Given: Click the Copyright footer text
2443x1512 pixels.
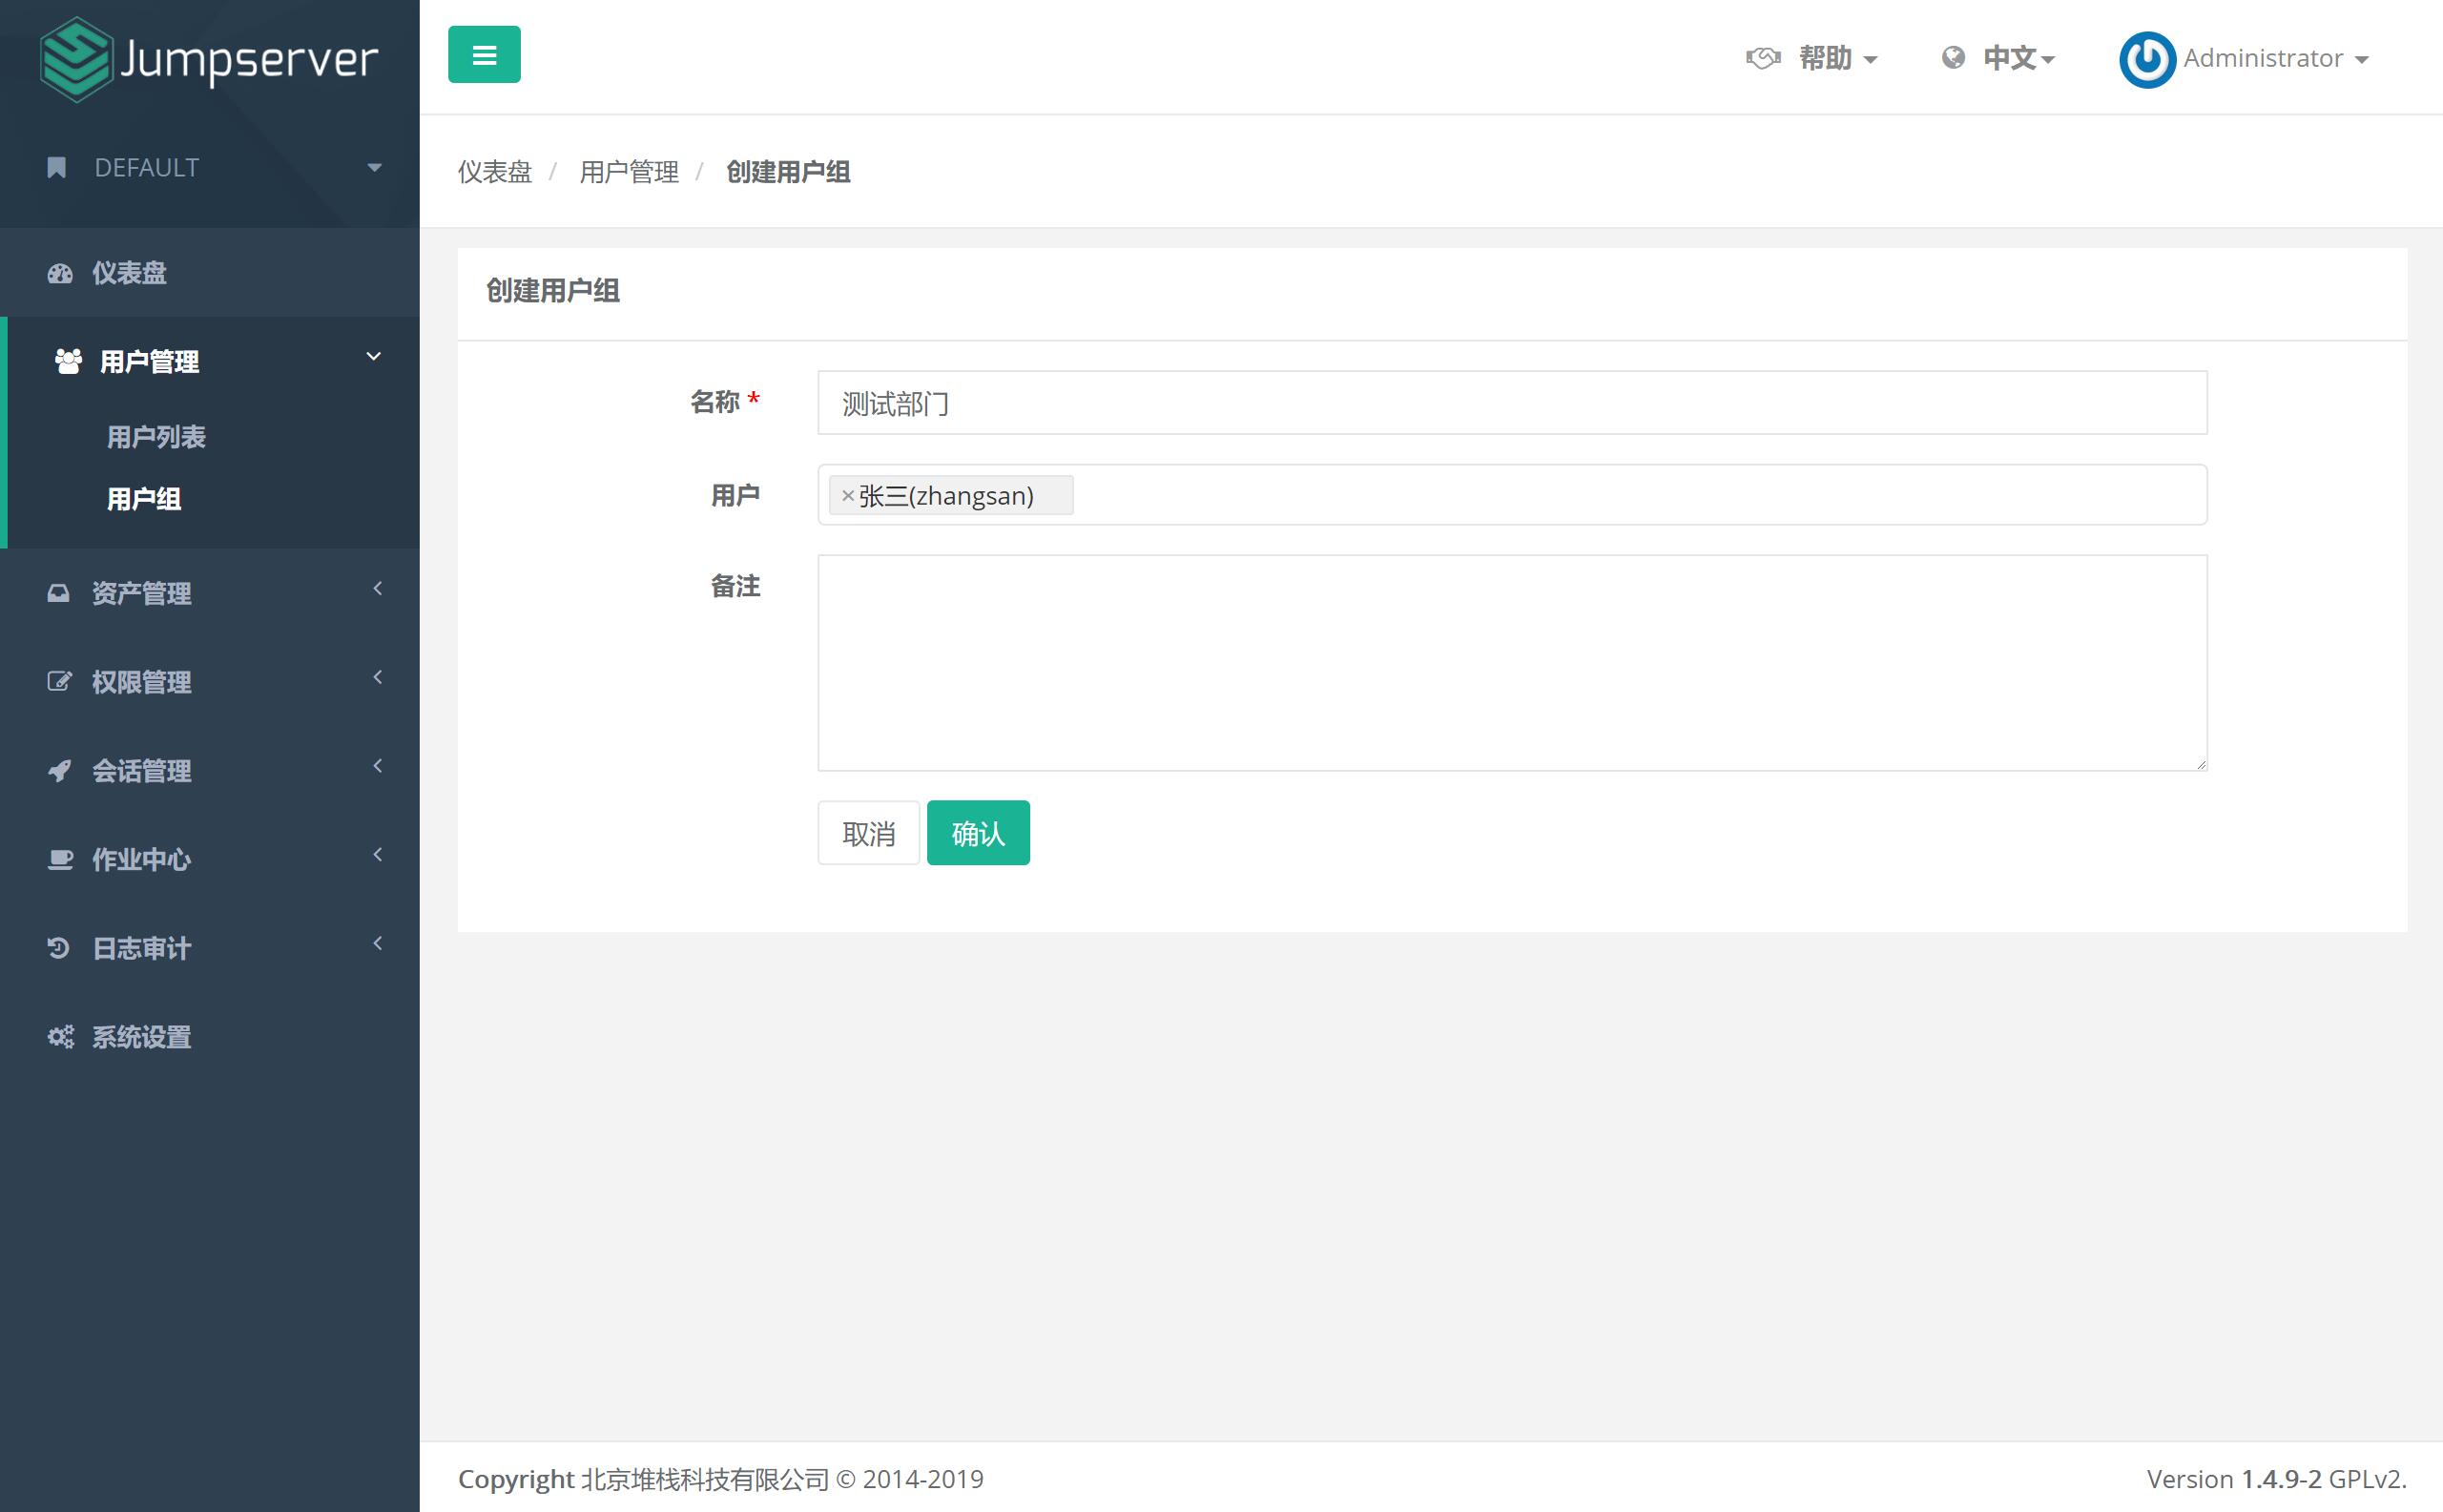Looking at the screenshot, I should click(721, 1479).
